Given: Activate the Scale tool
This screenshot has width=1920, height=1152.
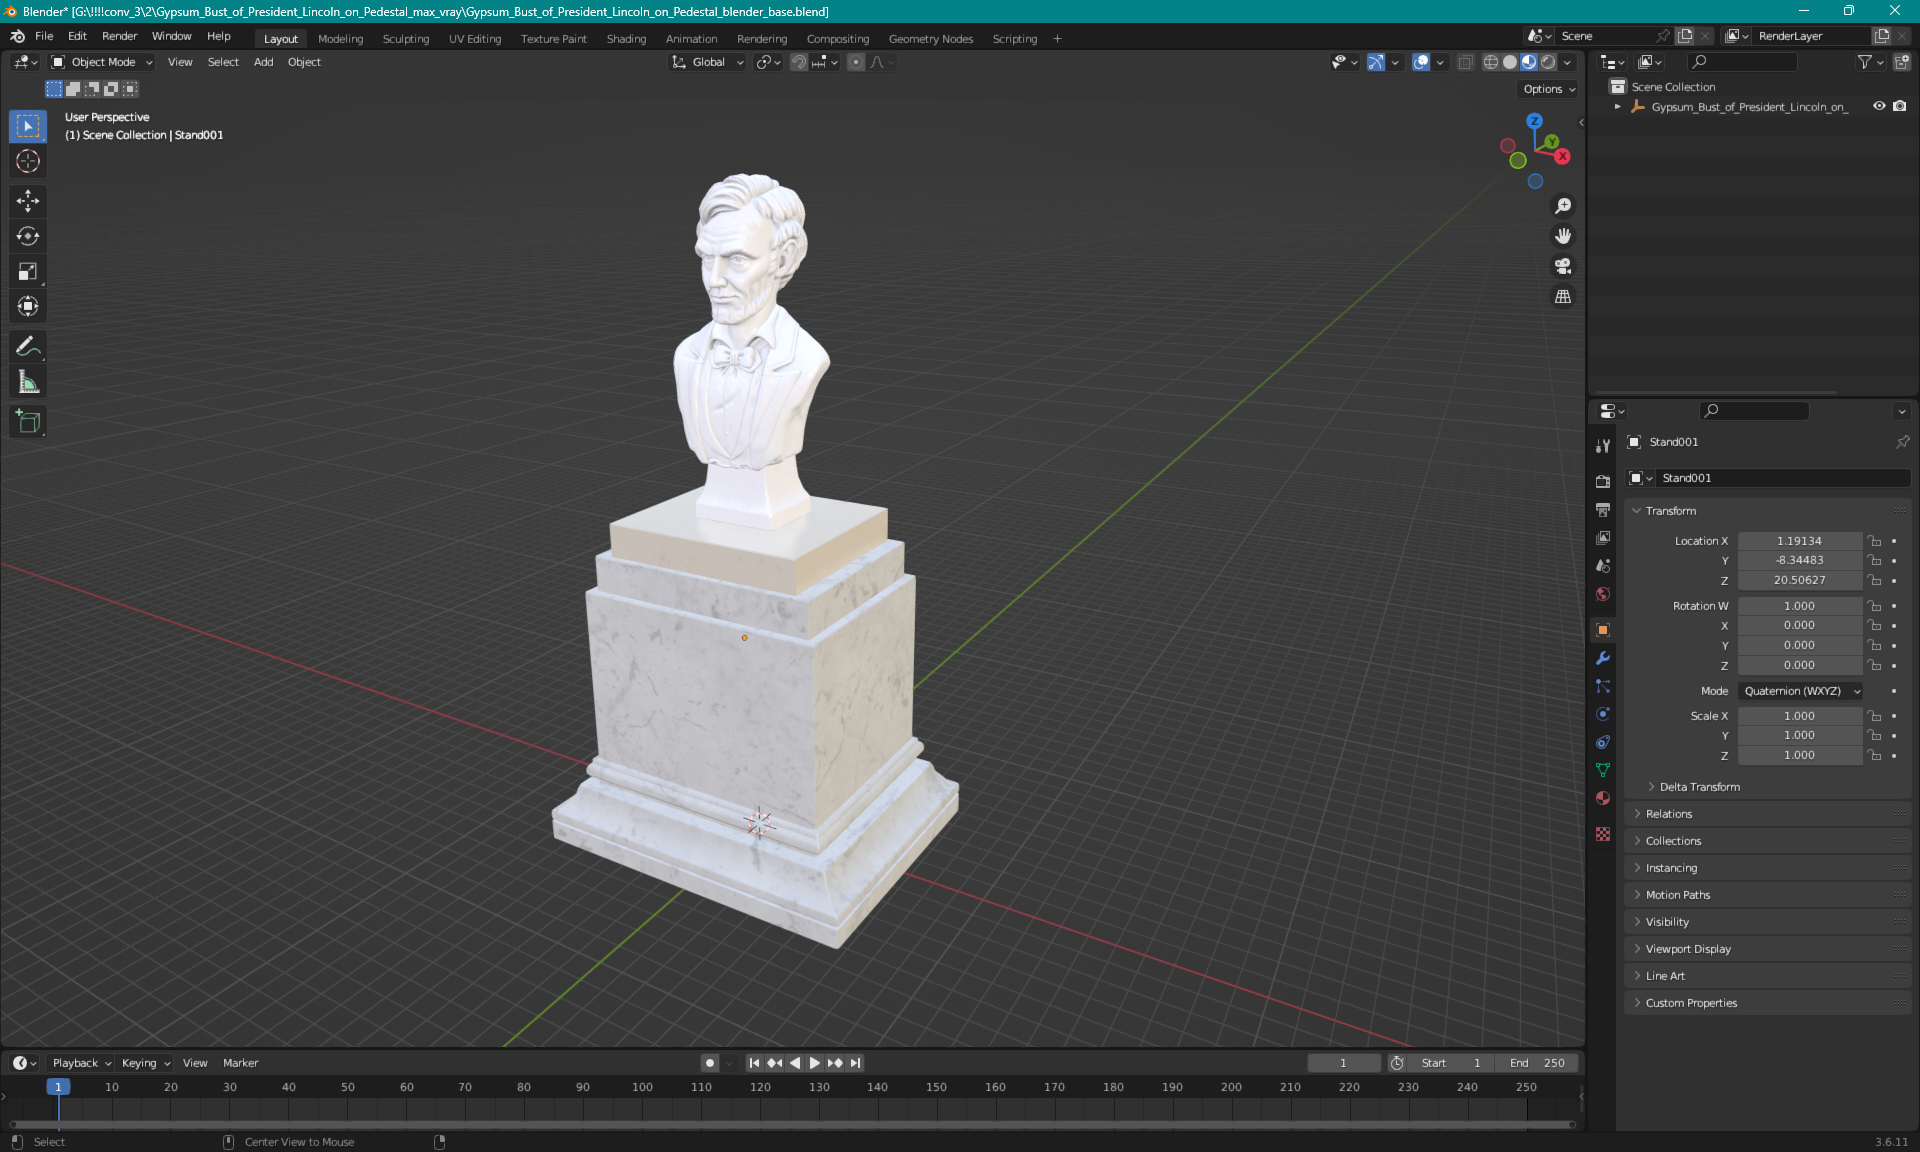Looking at the screenshot, I should 28,271.
